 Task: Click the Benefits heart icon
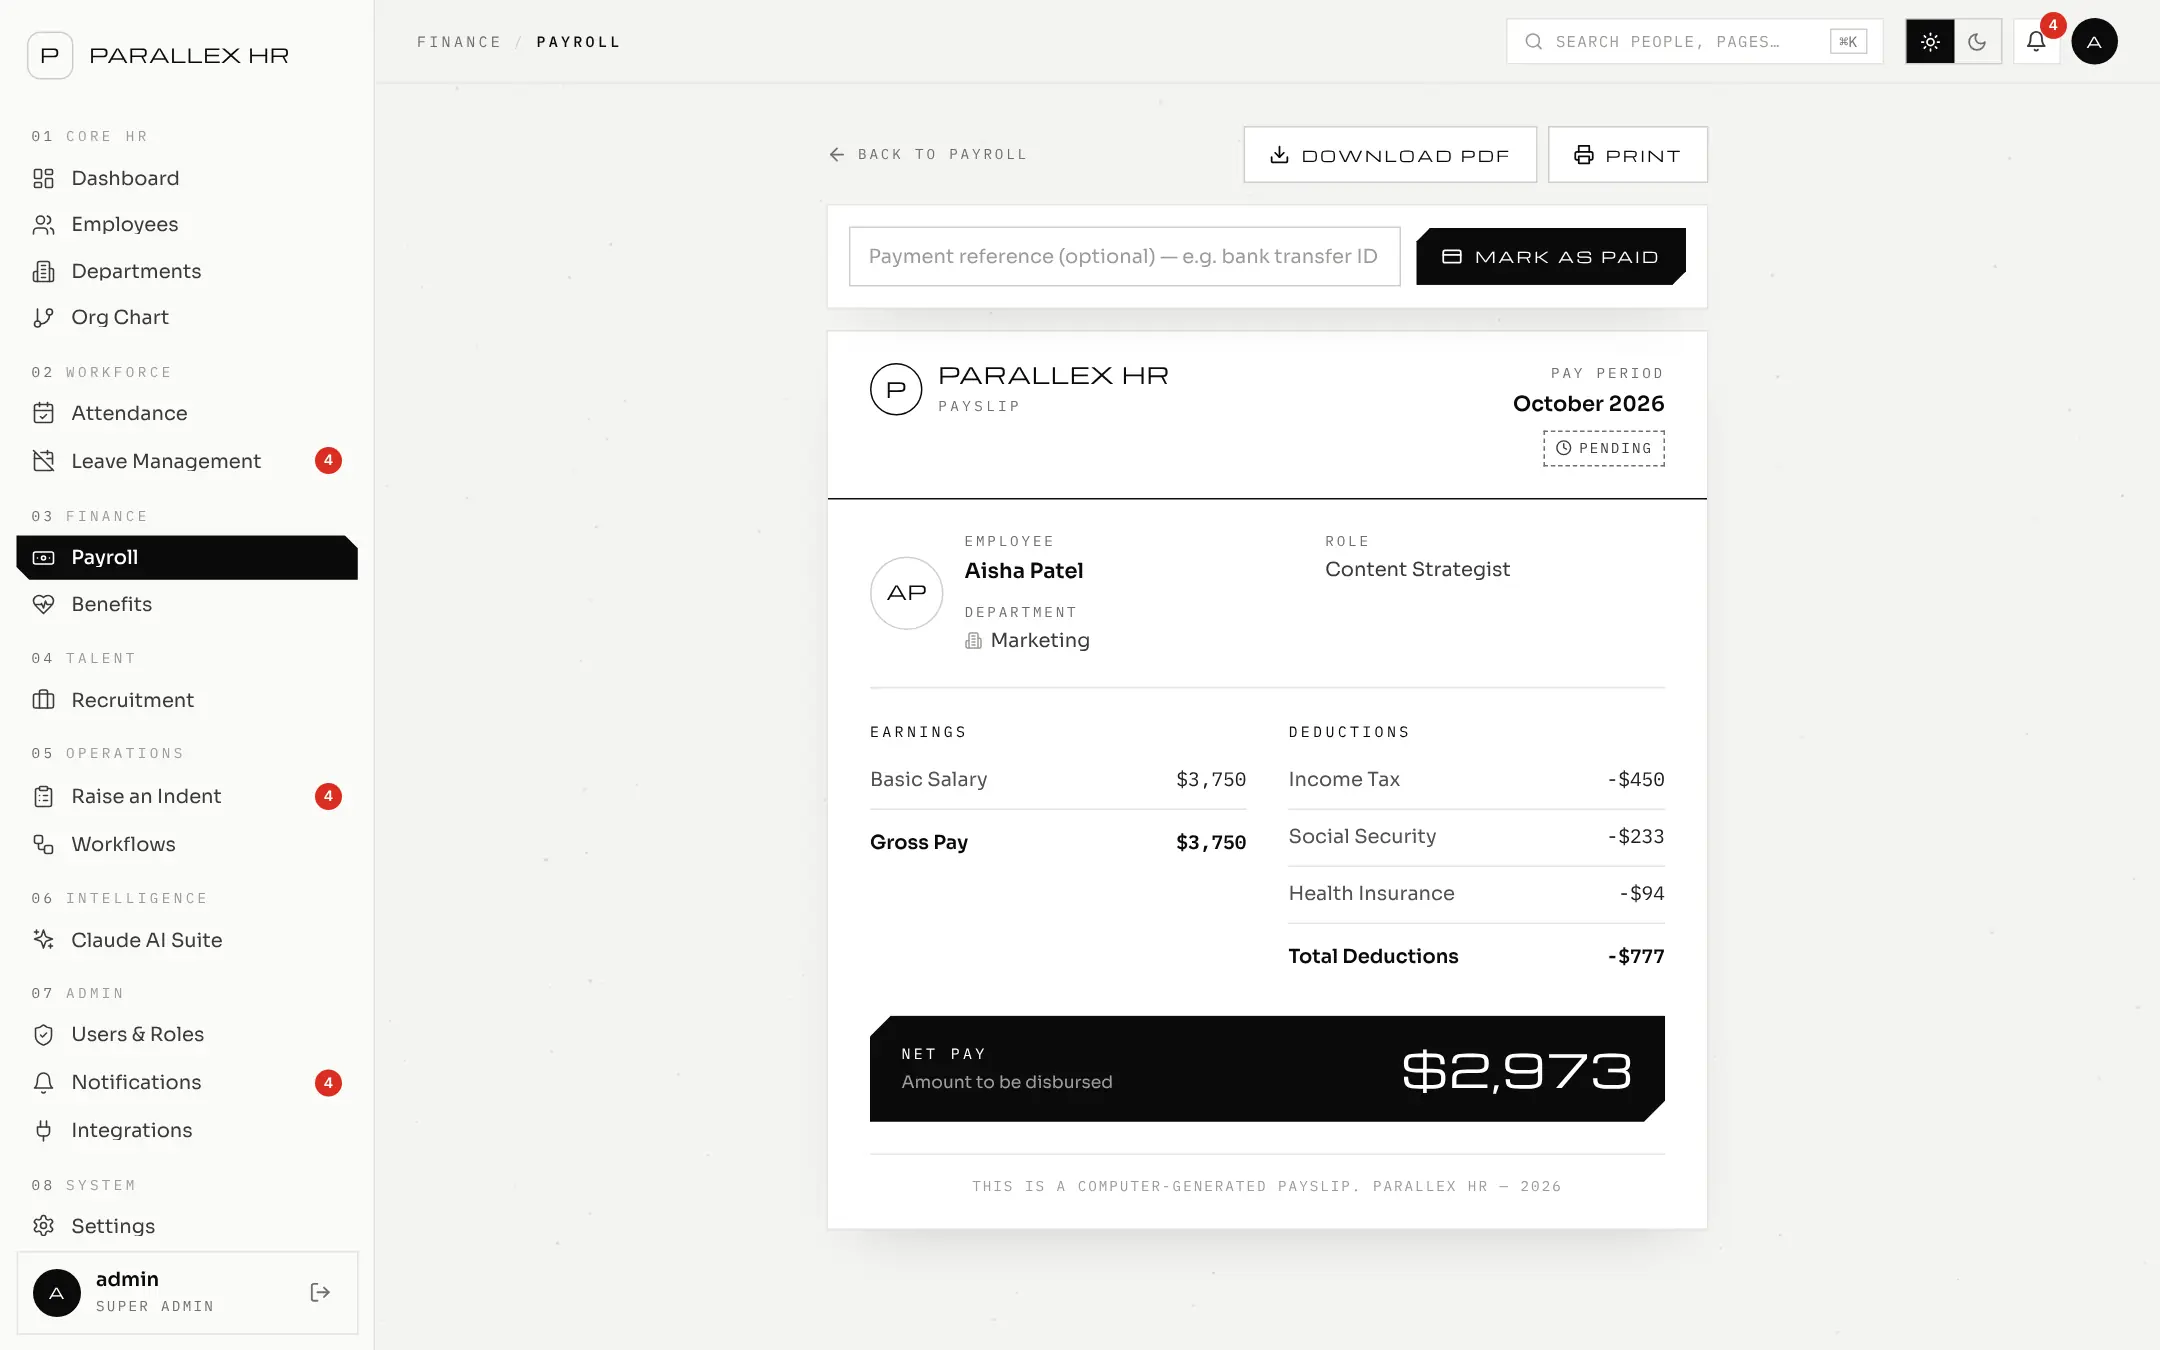click(43, 604)
